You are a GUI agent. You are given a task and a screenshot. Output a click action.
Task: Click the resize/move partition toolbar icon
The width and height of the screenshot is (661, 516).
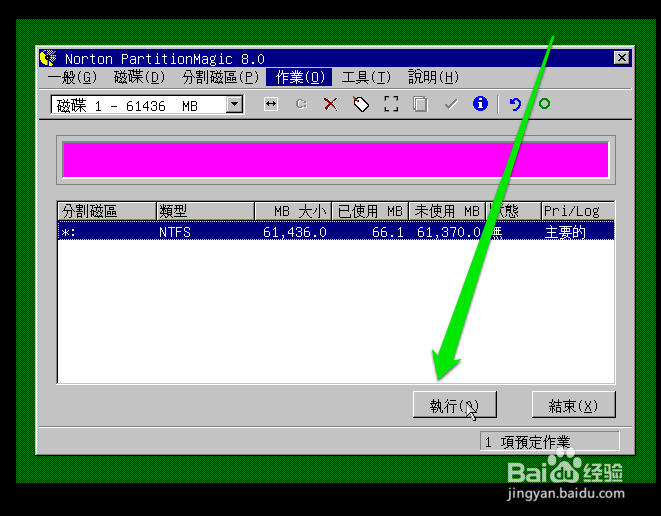point(271,104)
